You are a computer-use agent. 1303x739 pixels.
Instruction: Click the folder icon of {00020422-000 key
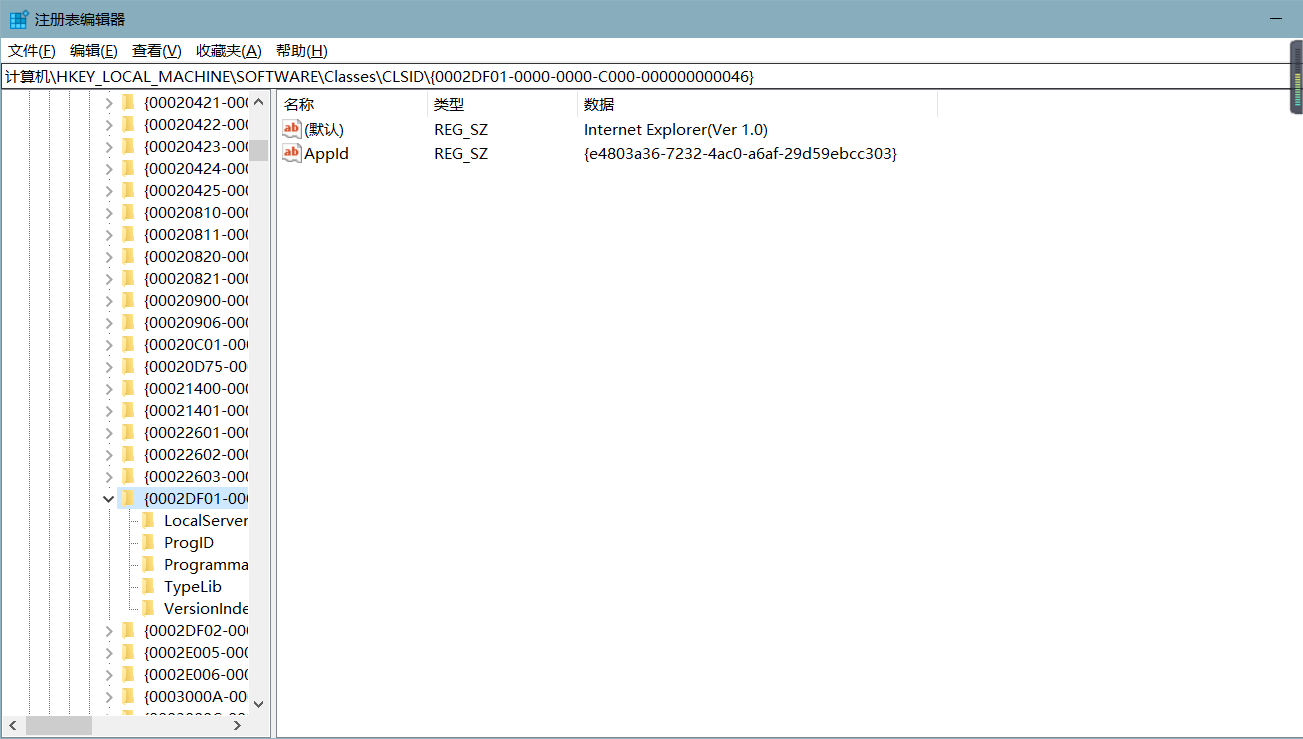pos(128,124)
